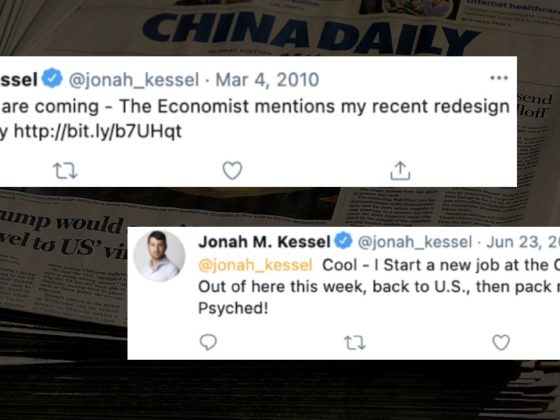Open the bit.ly/b7UHqt link
Image resolution: width=560 pixels, height=420 pixels.
click(x=98, y=131)
